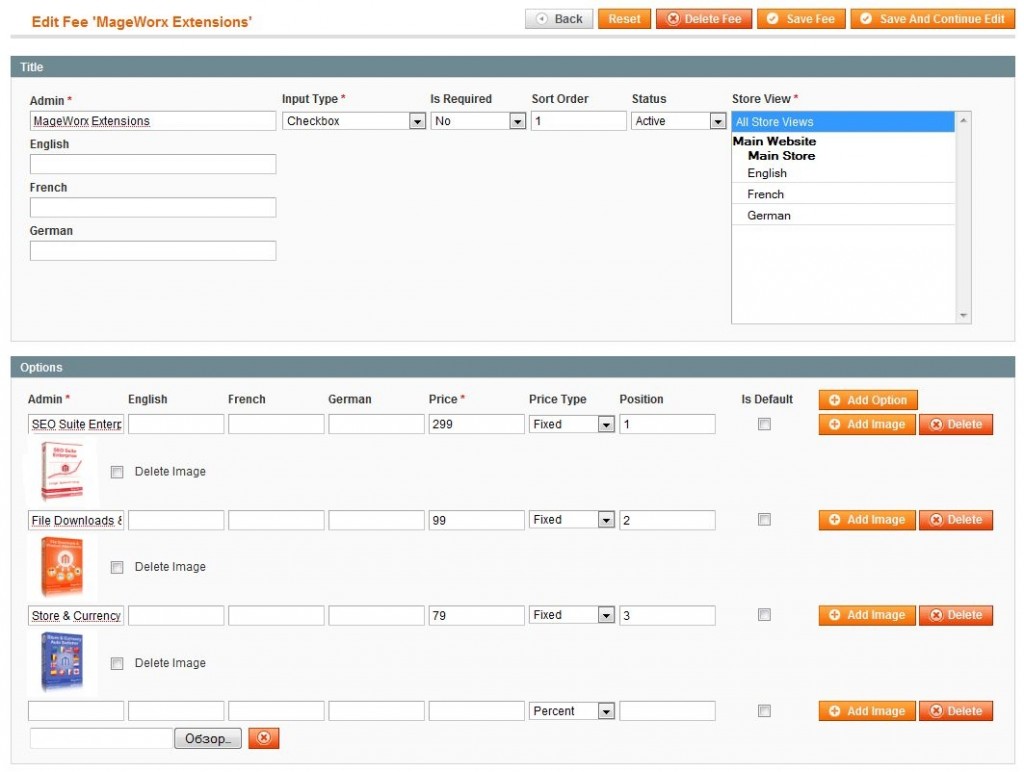Click English field for SEO Suite option
The image size is (1024, 772).
[176, 424]
